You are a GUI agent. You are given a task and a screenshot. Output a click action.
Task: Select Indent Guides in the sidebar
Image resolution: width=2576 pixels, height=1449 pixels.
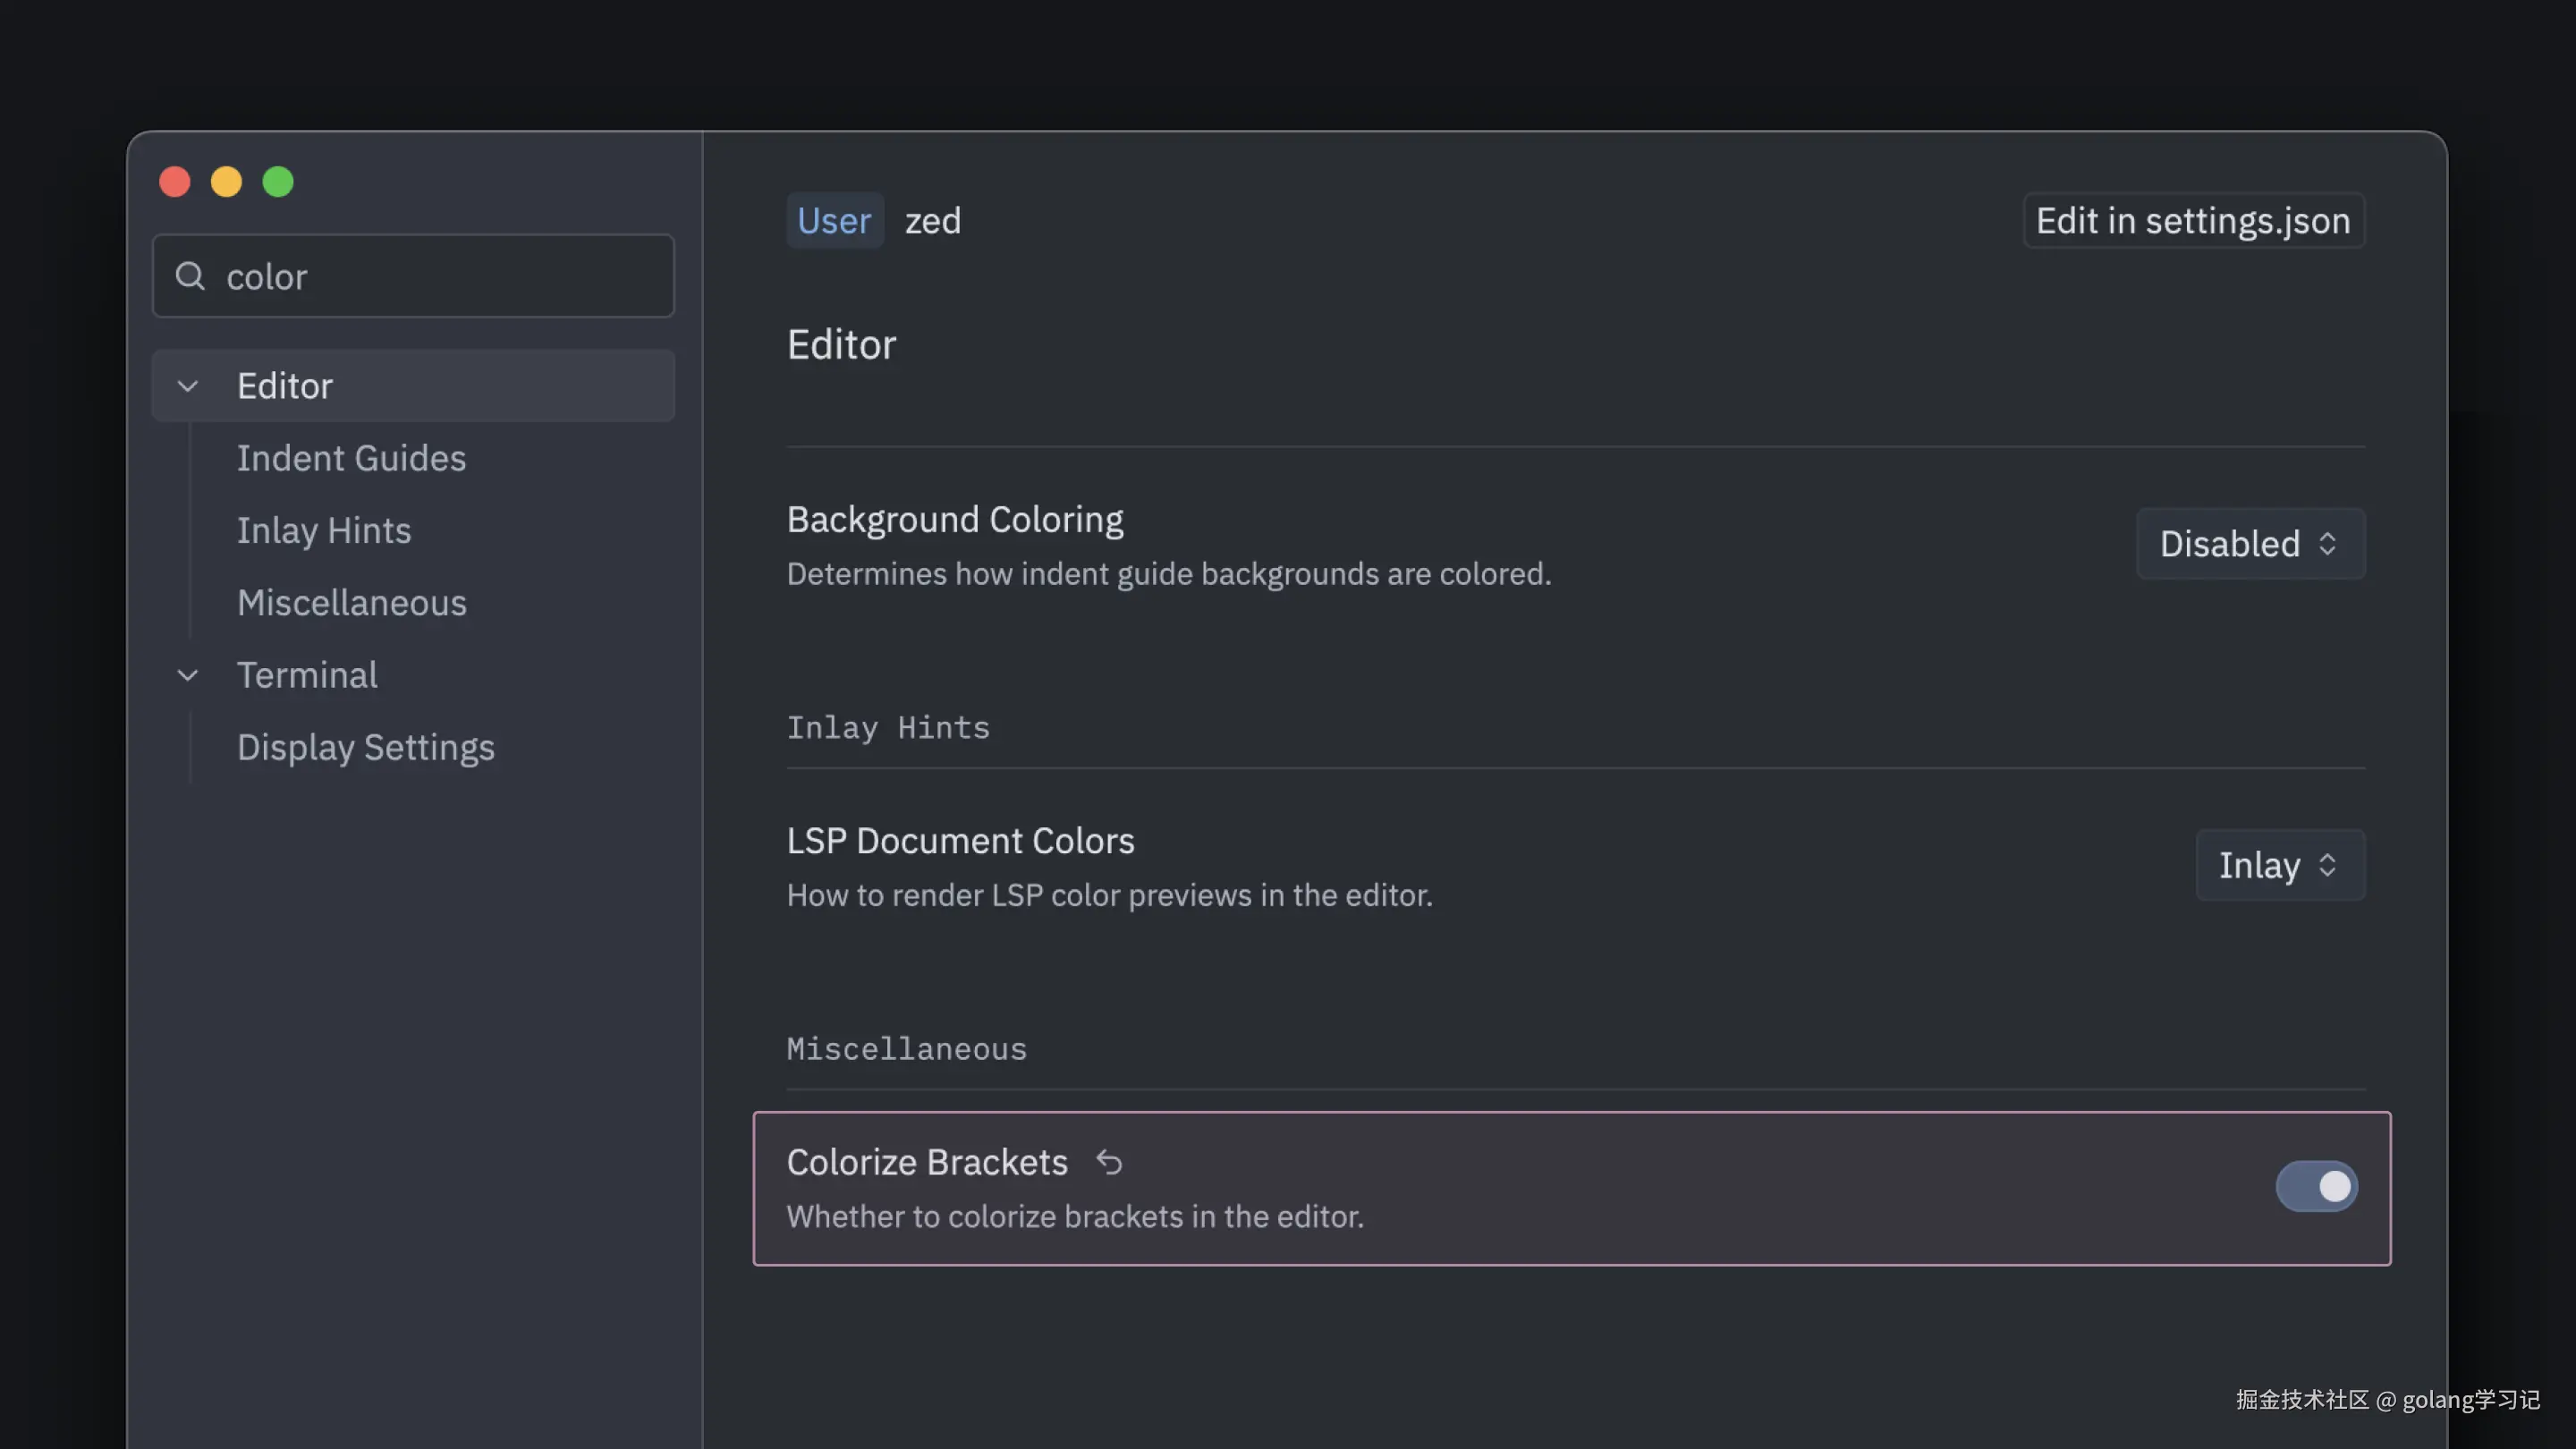click(x=351, y=458)
